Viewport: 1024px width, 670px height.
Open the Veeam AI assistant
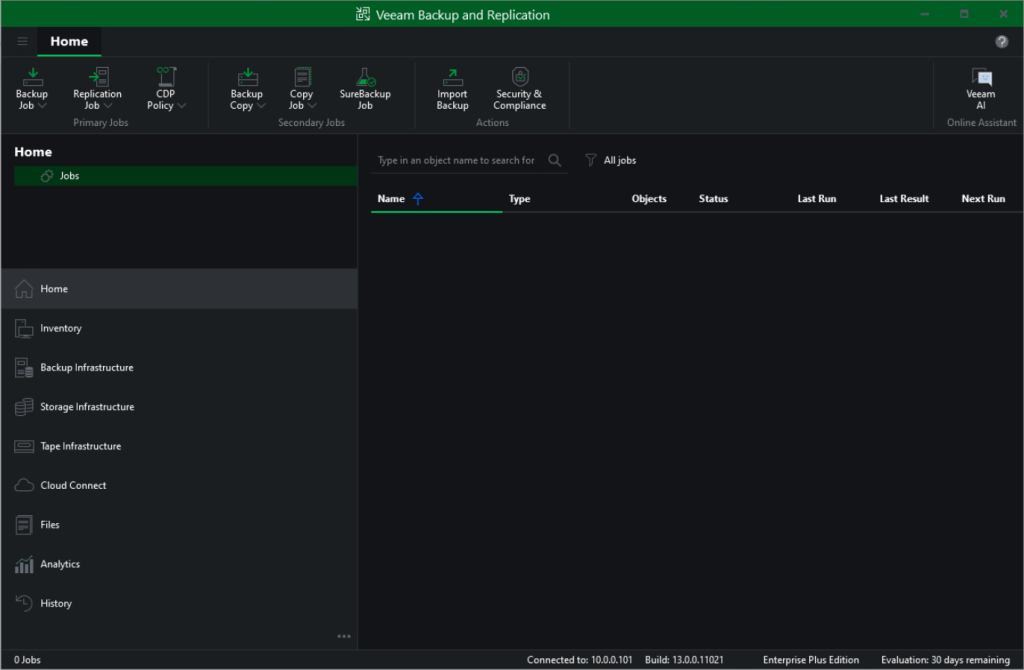pos(980,78)
